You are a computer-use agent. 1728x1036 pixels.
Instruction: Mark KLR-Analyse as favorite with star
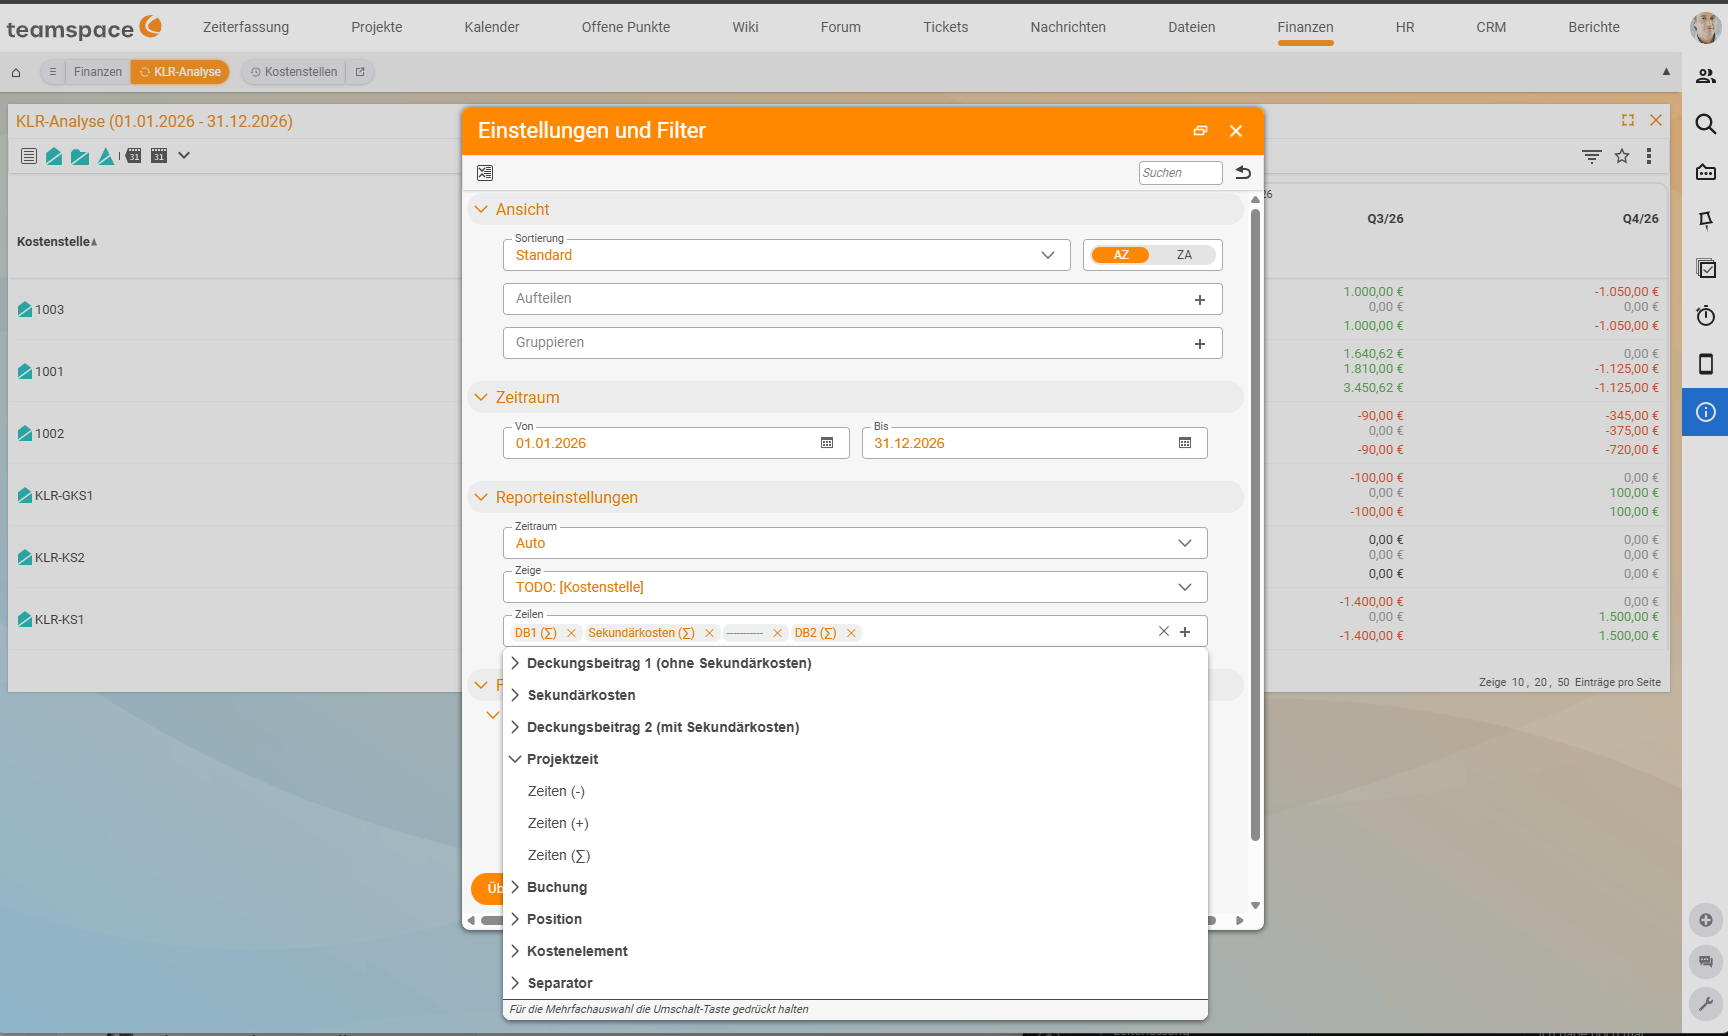[x=1622, y=156]
